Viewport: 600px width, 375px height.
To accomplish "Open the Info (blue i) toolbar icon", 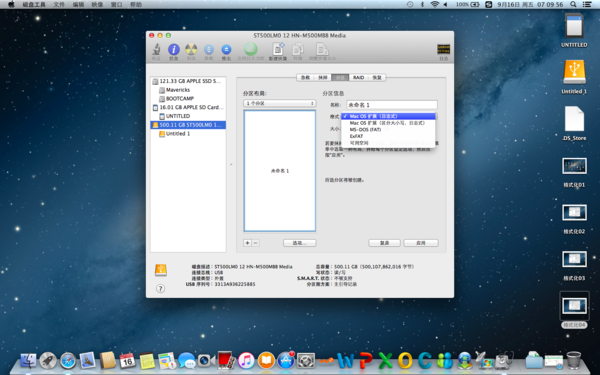I will coord(174,49).
